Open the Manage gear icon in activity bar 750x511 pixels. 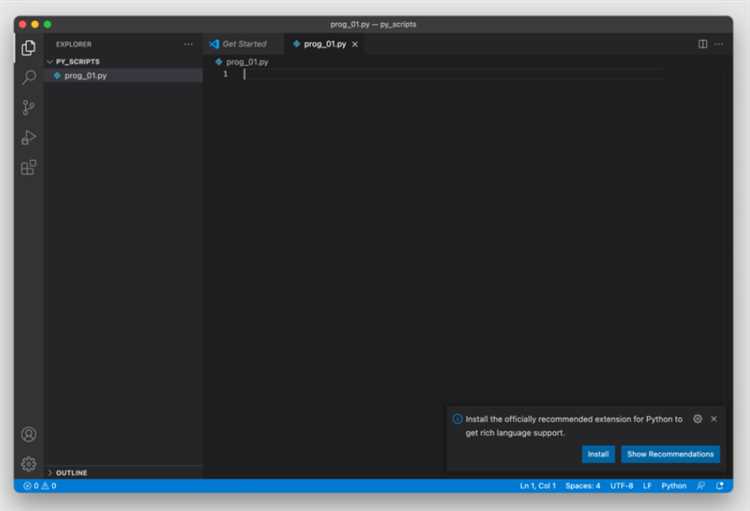point(29,463)
